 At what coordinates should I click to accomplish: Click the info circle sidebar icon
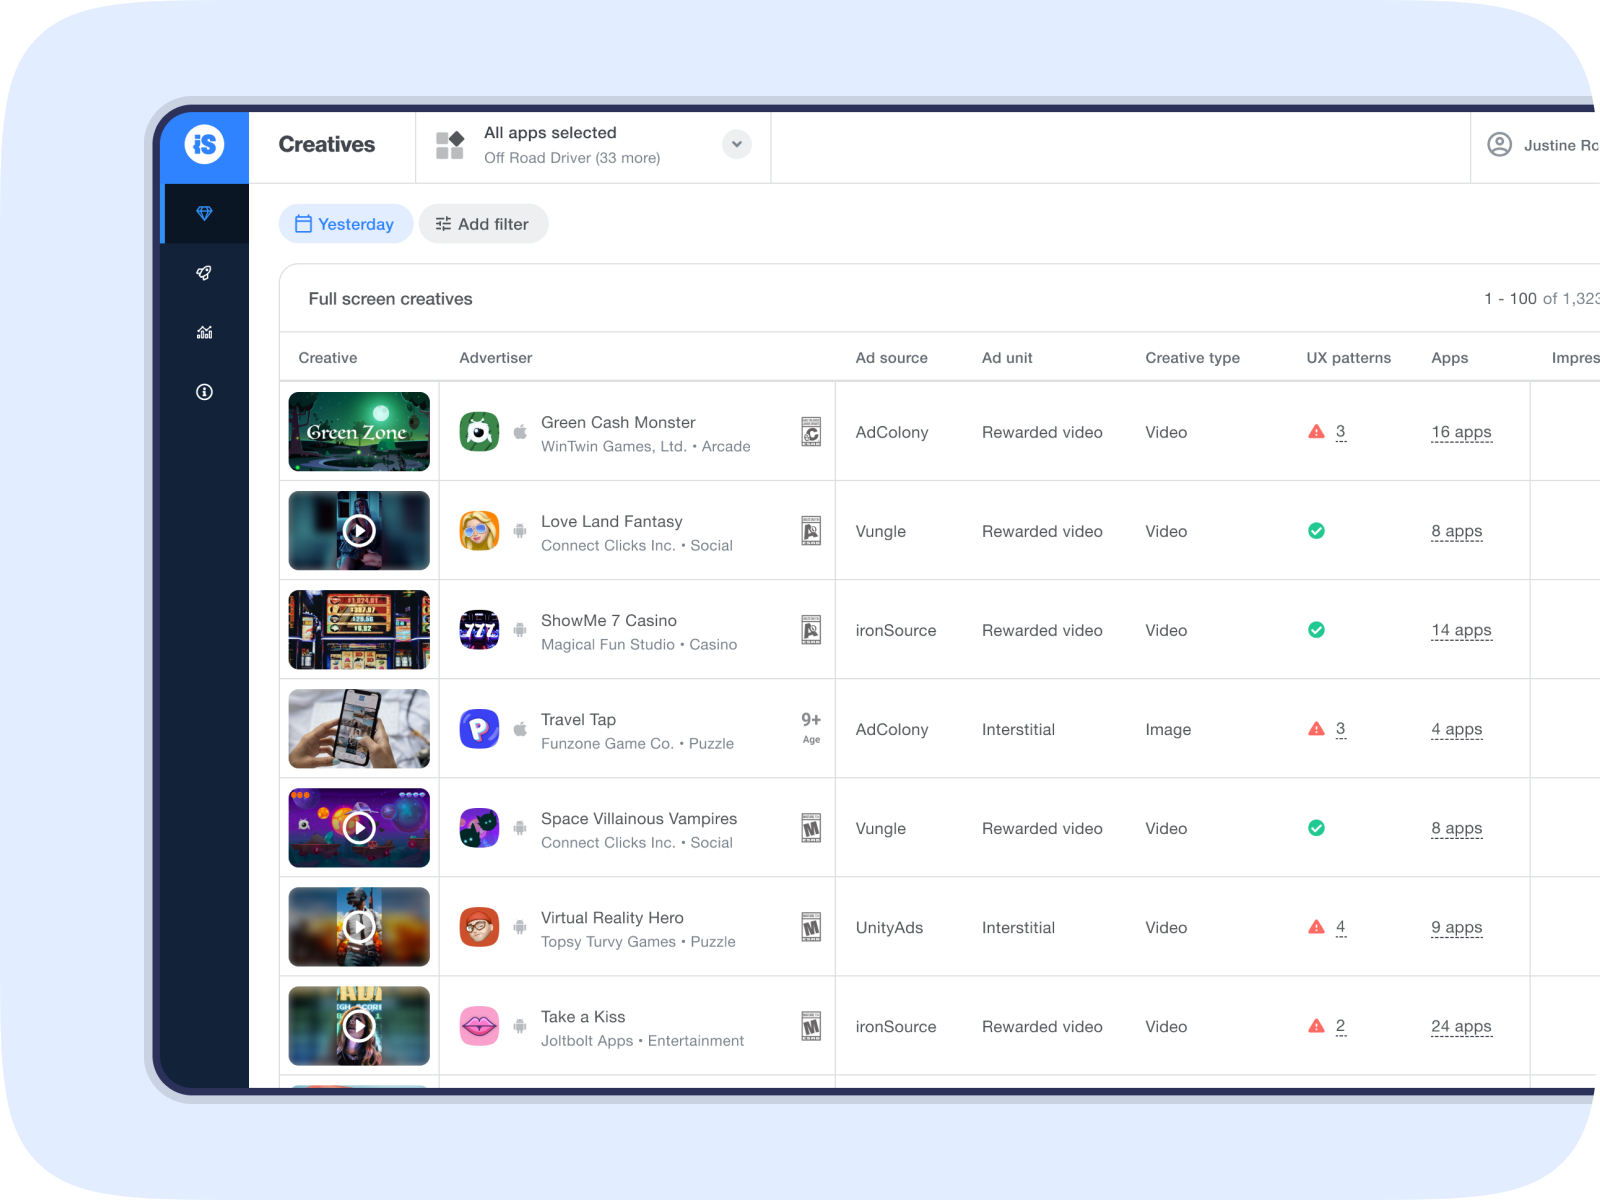coord(204,392)
